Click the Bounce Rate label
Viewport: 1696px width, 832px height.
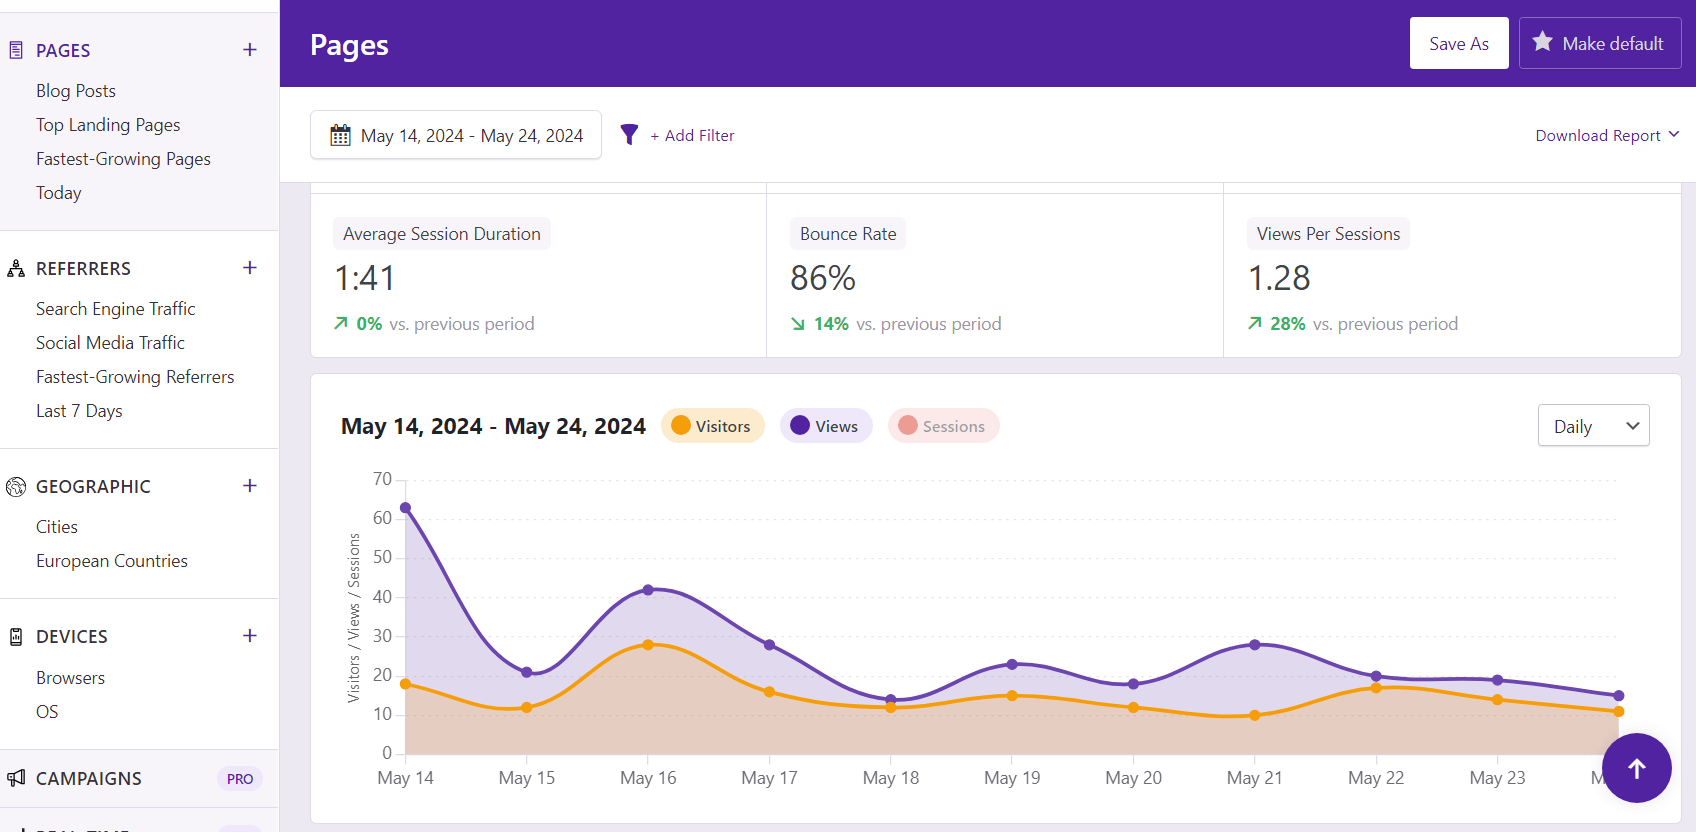tap(848, 233)
